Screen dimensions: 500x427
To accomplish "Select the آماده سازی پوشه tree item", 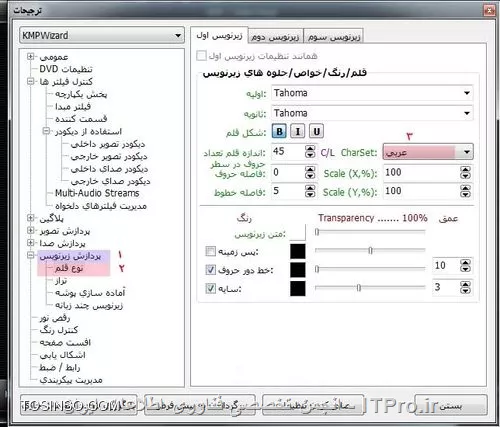I will point(90,293).
